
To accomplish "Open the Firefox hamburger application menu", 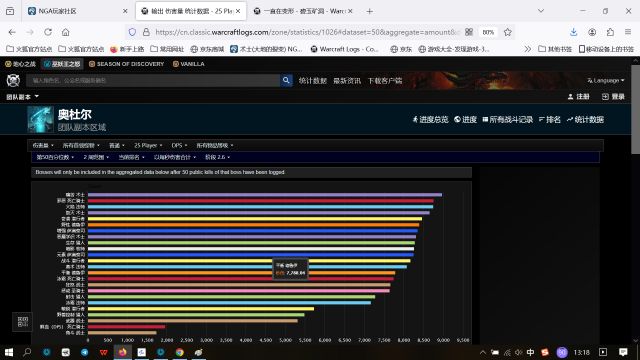I will pos(628,32).
